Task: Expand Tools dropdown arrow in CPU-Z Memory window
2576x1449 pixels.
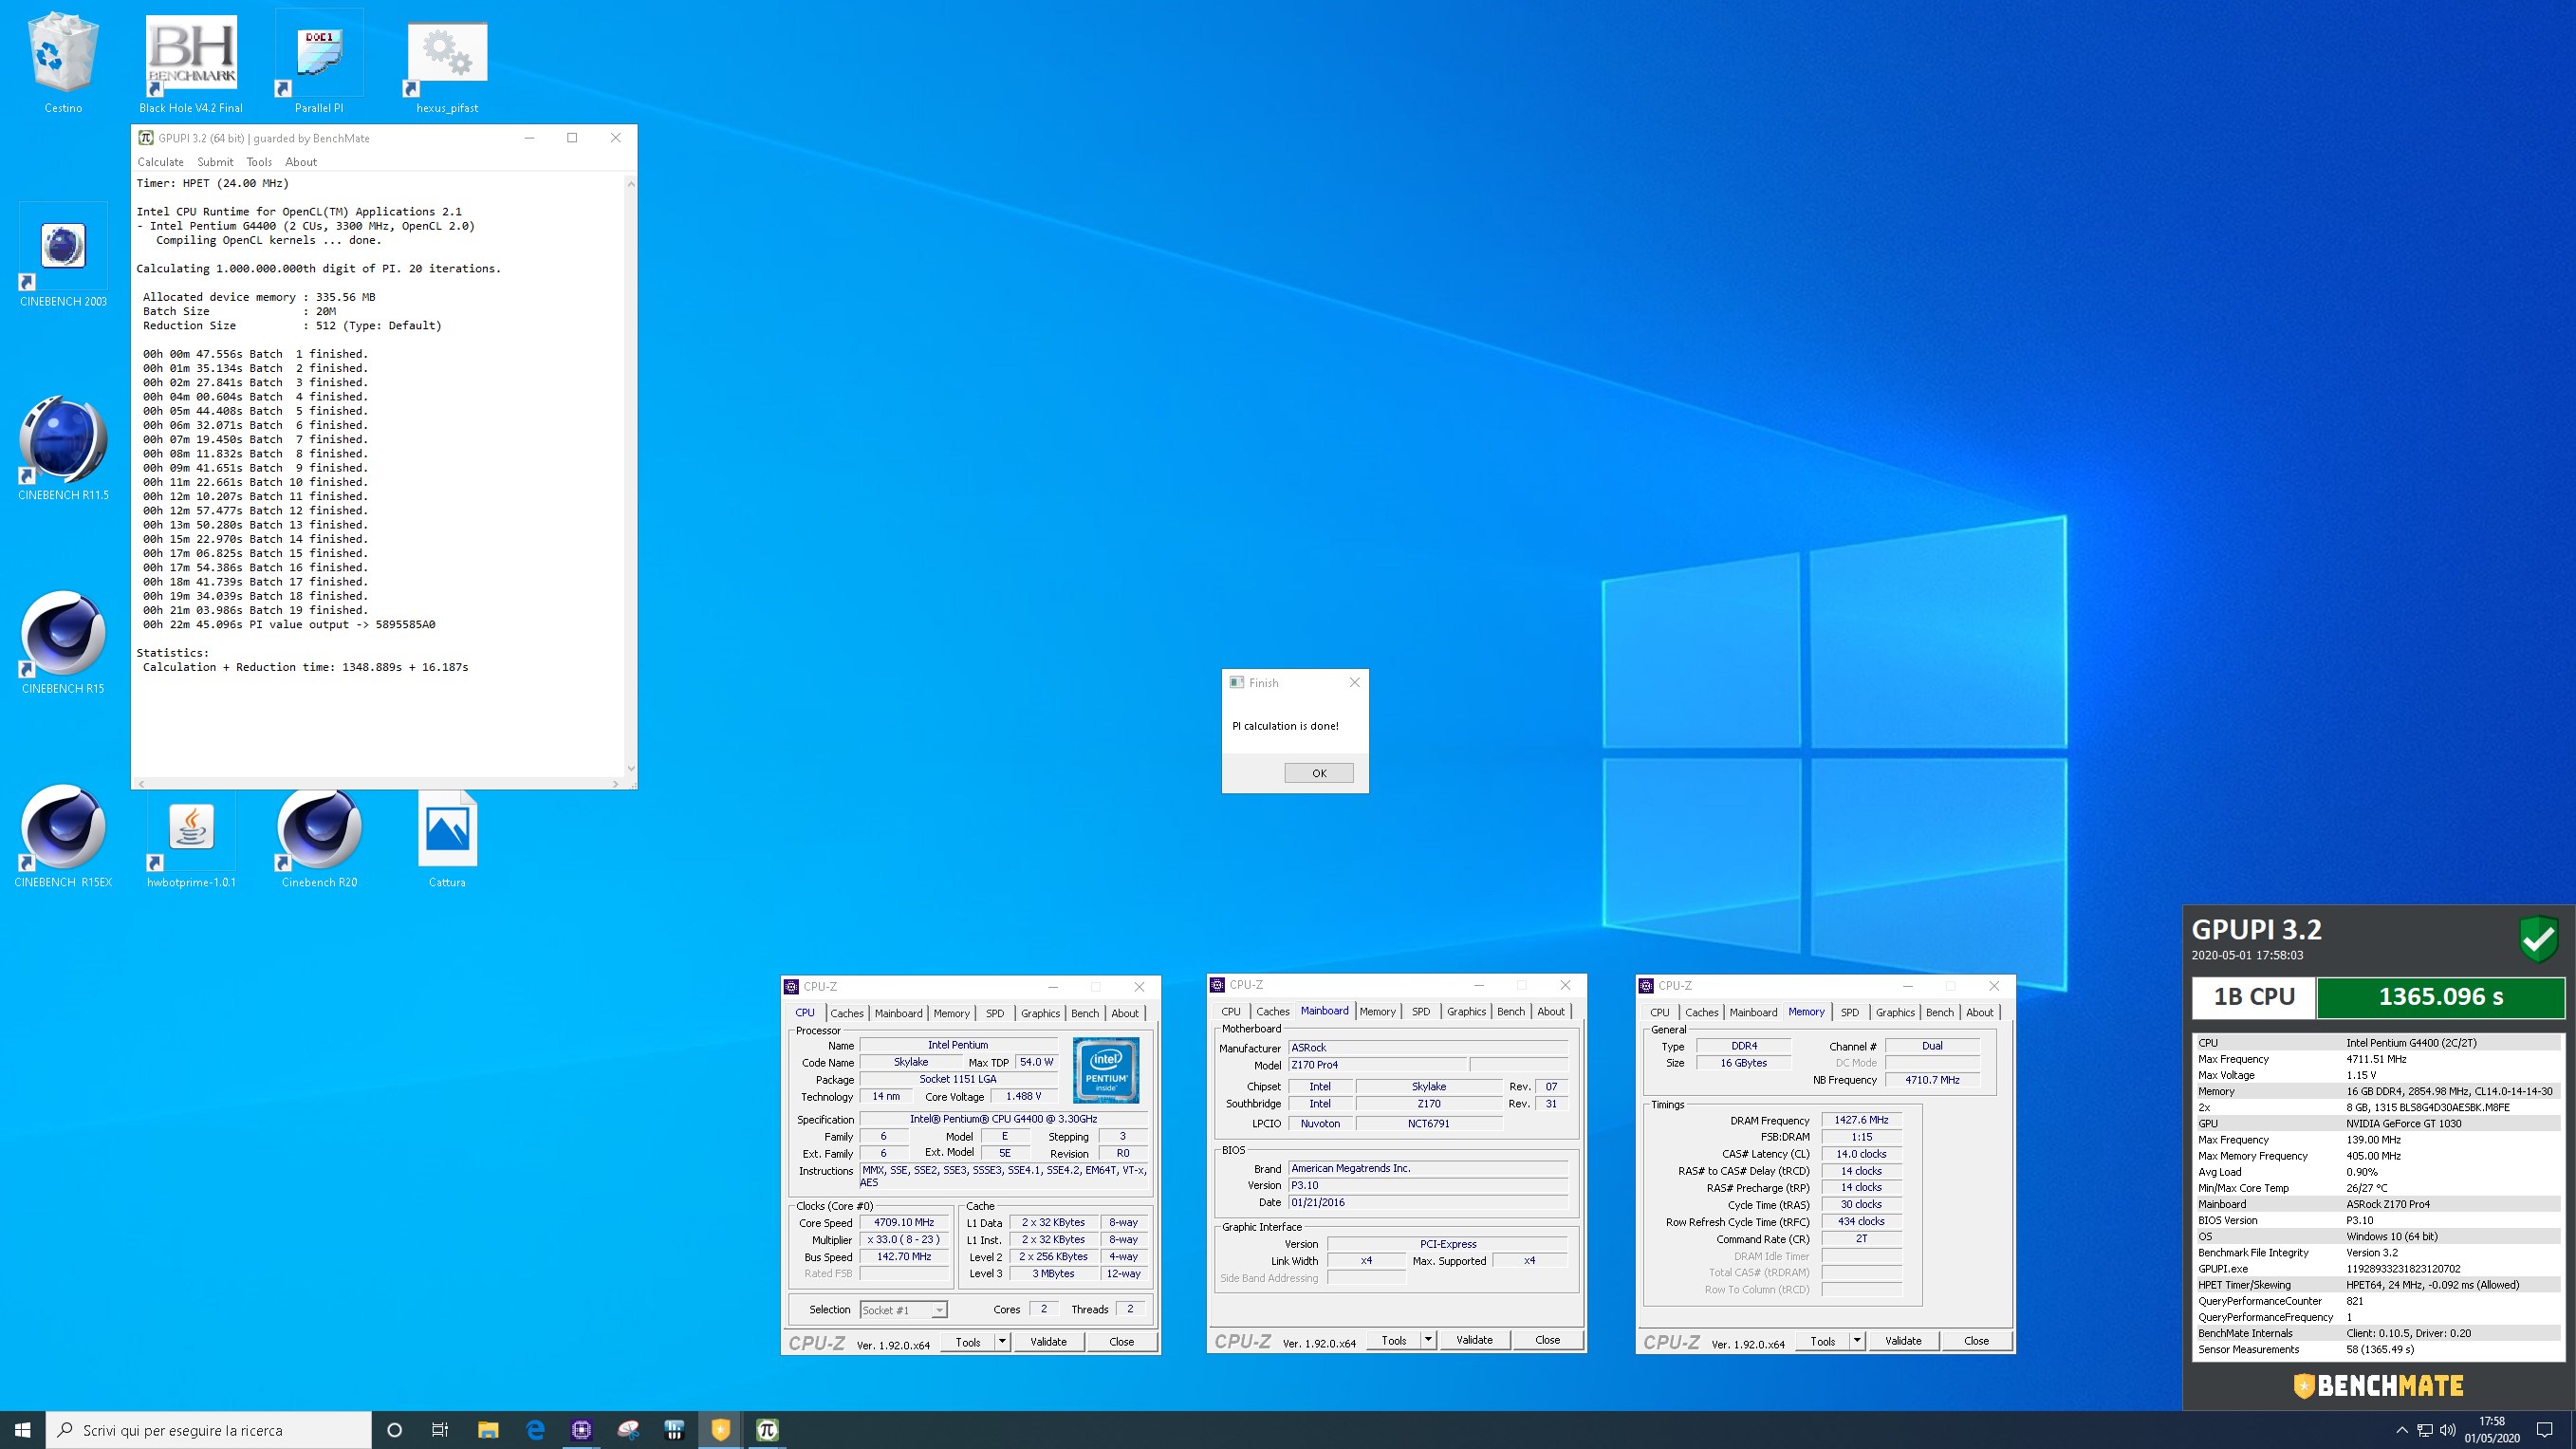Action: click(1857, 1341)
